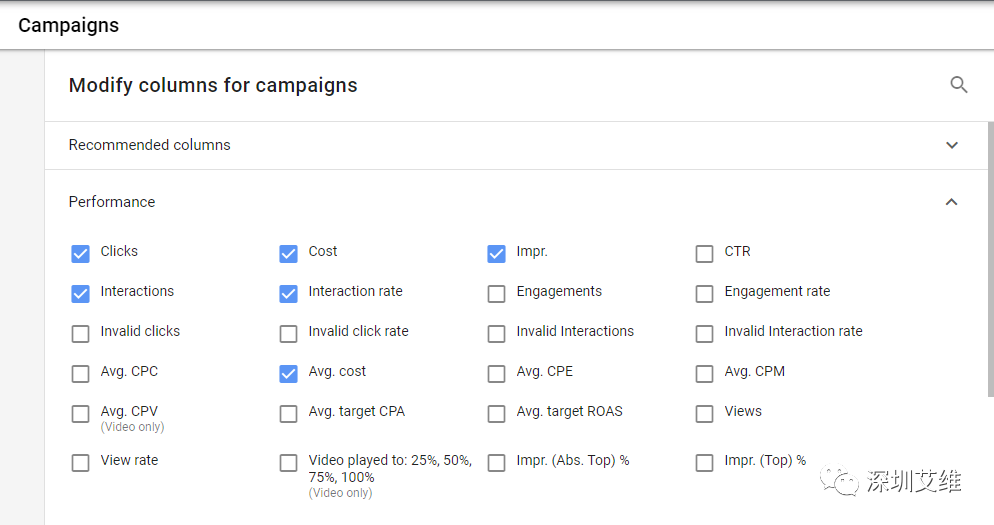Deselect the Interaction rate checkbox
This screenshot has height=525, width=994.
pyautogui.click(x=289, y=294)
